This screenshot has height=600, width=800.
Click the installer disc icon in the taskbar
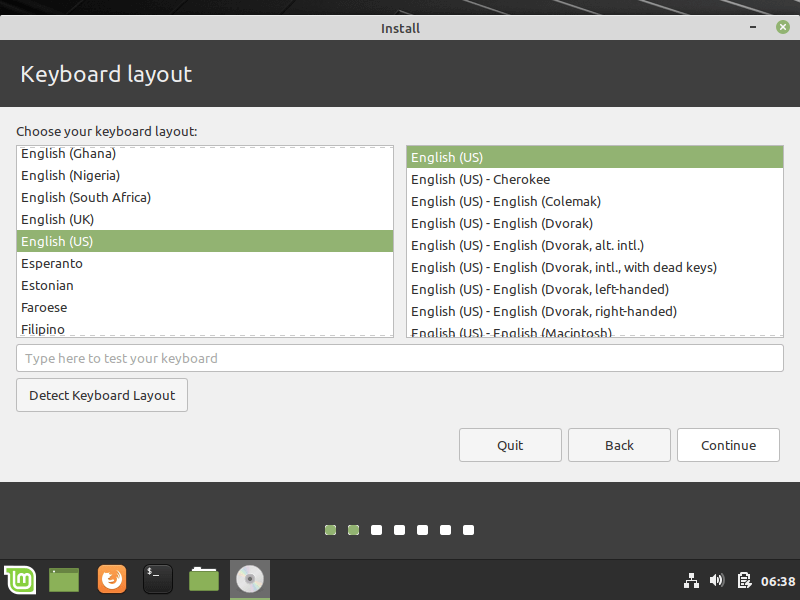click(x=249, y=579)
